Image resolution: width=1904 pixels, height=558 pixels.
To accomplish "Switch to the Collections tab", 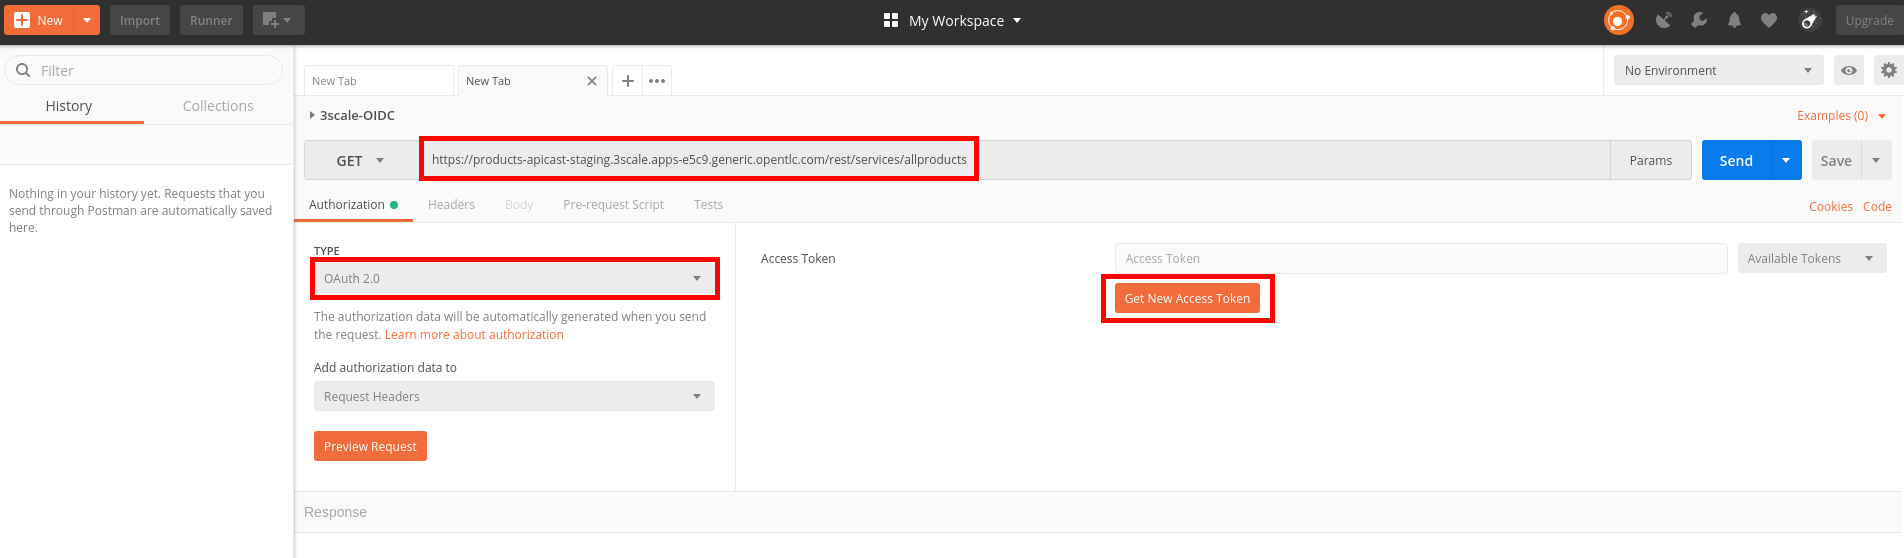I will tap(218, 106).
